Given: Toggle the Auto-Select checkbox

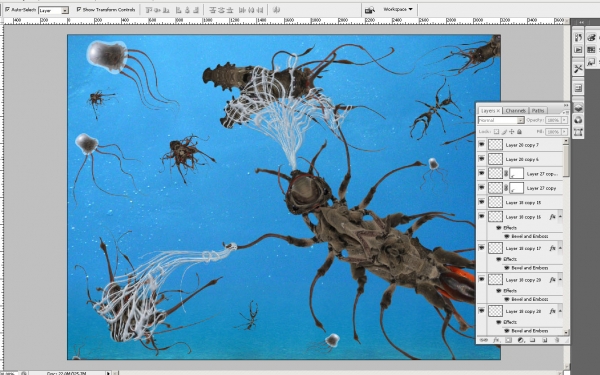Looking at the screenshot, I should click(7, 10).
